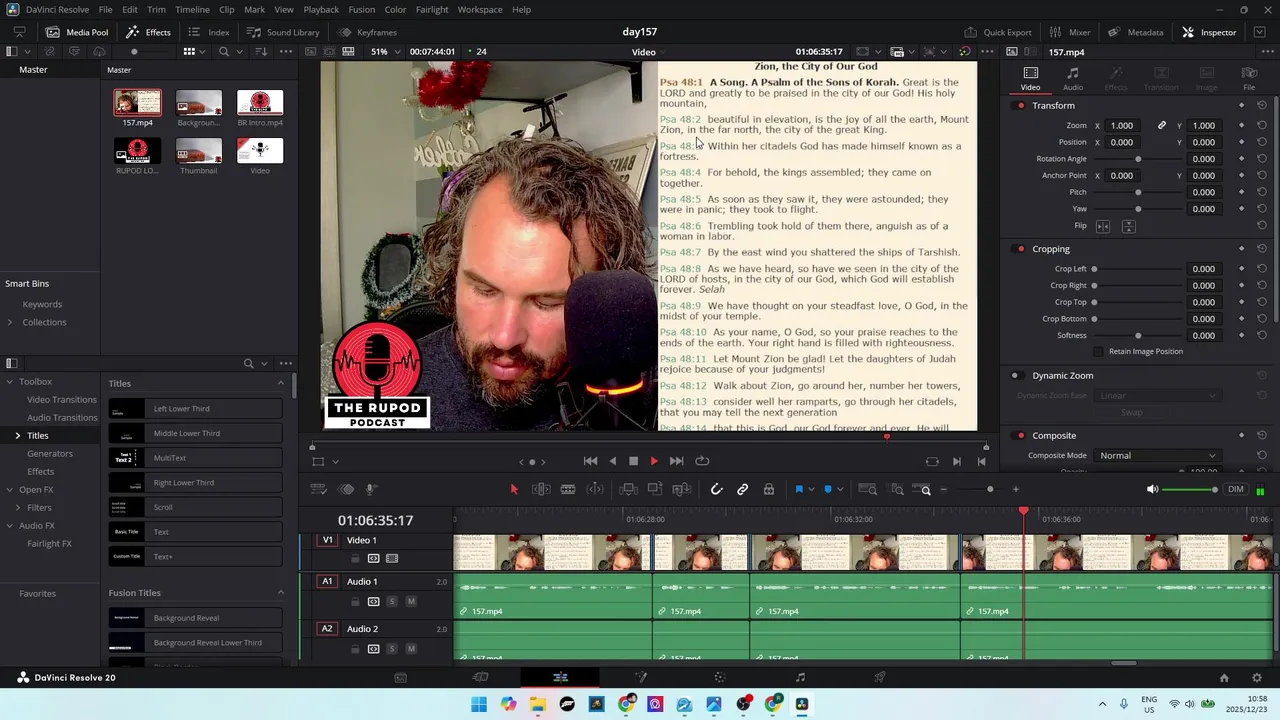Open Composite Mode Normal dropdown
1280x720 pixels.
point(1157,456)
